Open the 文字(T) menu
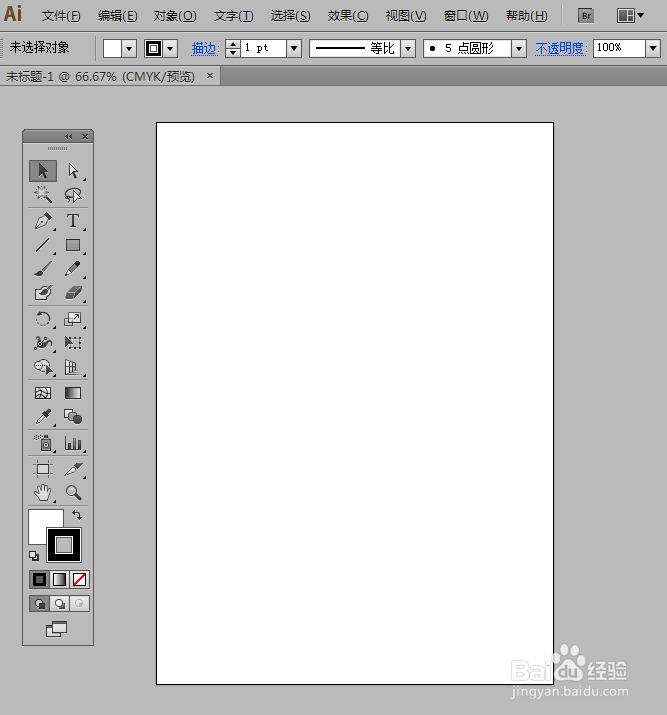667x715 pixels. click(x=233, y=16)
